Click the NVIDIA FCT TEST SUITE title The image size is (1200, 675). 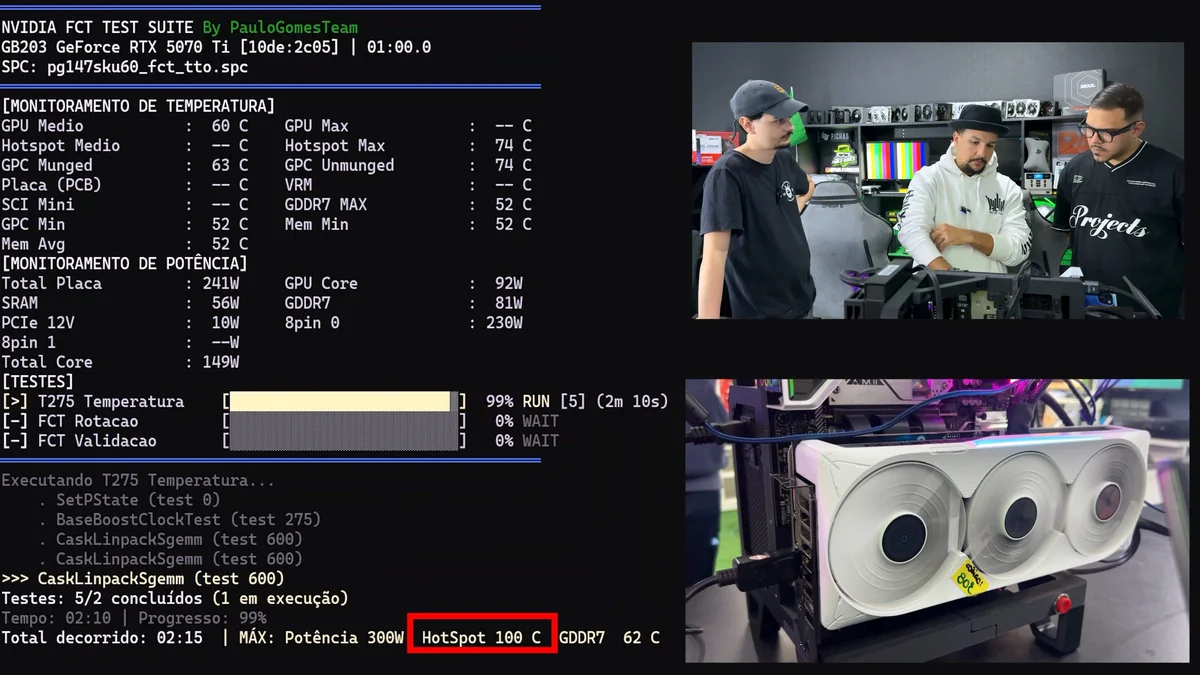98,28
